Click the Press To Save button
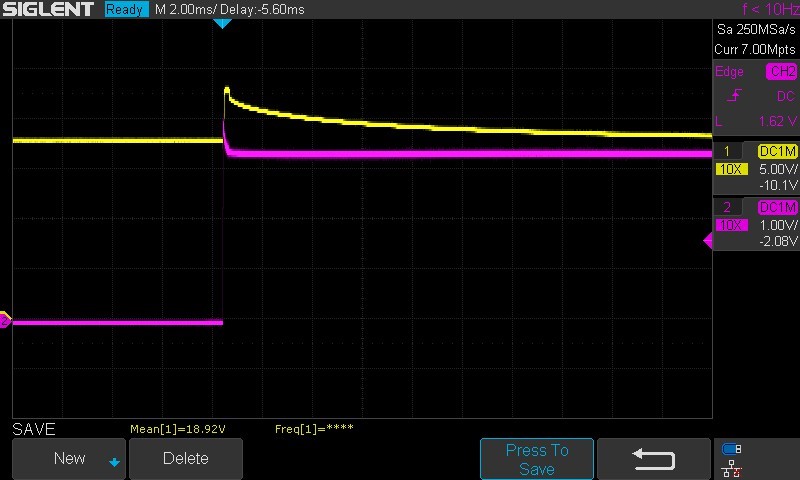This screenshot has width=800, height=480. pos(537,459)
